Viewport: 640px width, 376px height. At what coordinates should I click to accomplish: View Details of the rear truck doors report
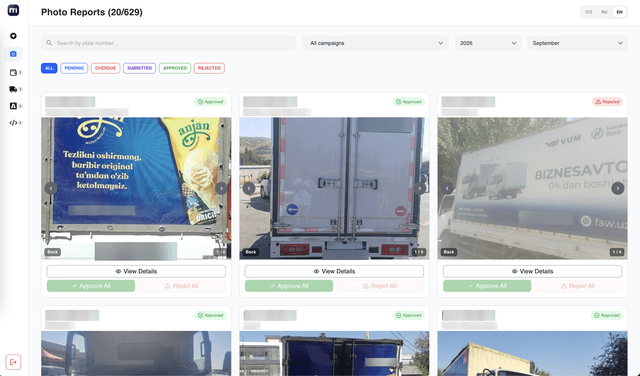[x=334, y=271]
